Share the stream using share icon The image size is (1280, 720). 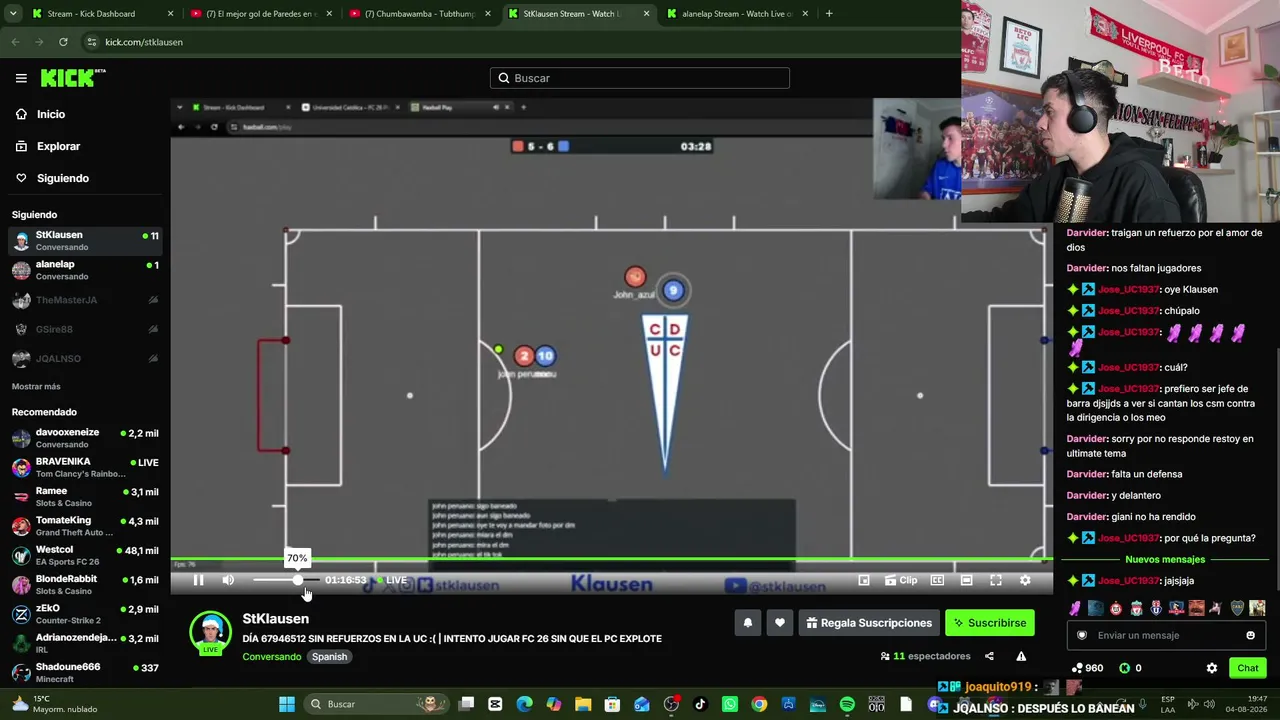coord(989,656)
